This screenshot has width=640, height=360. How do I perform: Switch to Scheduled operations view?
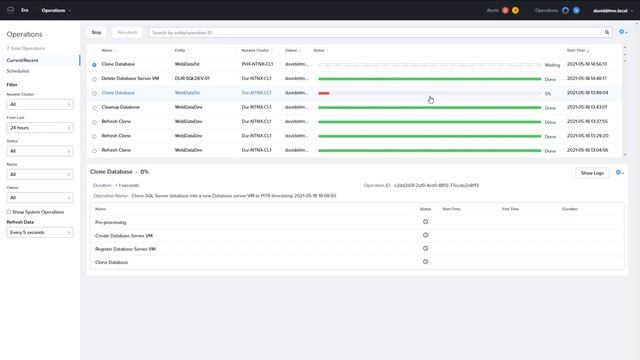pyautogui.click(x=18, y=71)
